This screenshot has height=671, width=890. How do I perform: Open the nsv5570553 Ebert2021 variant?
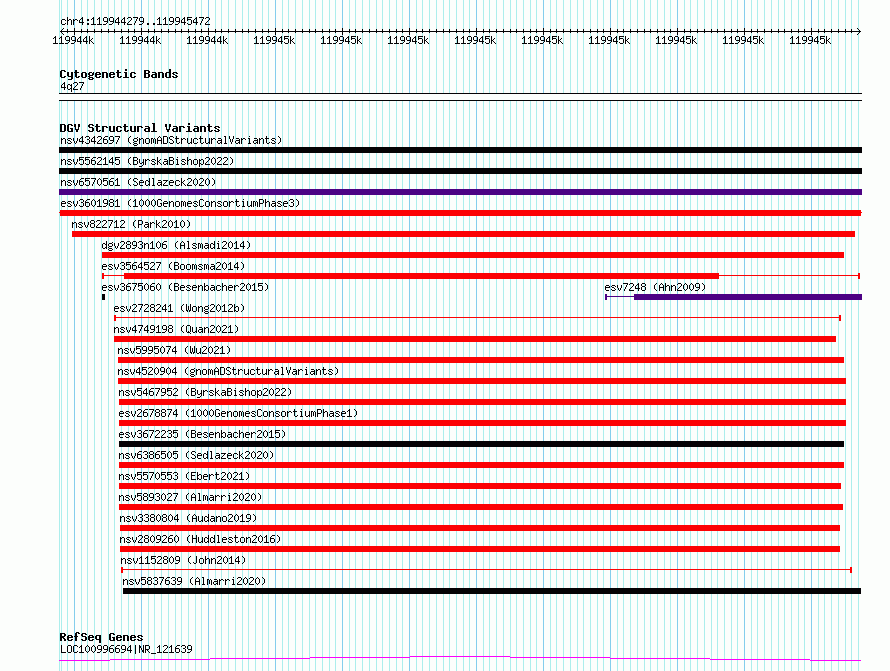tap(480, 486)
